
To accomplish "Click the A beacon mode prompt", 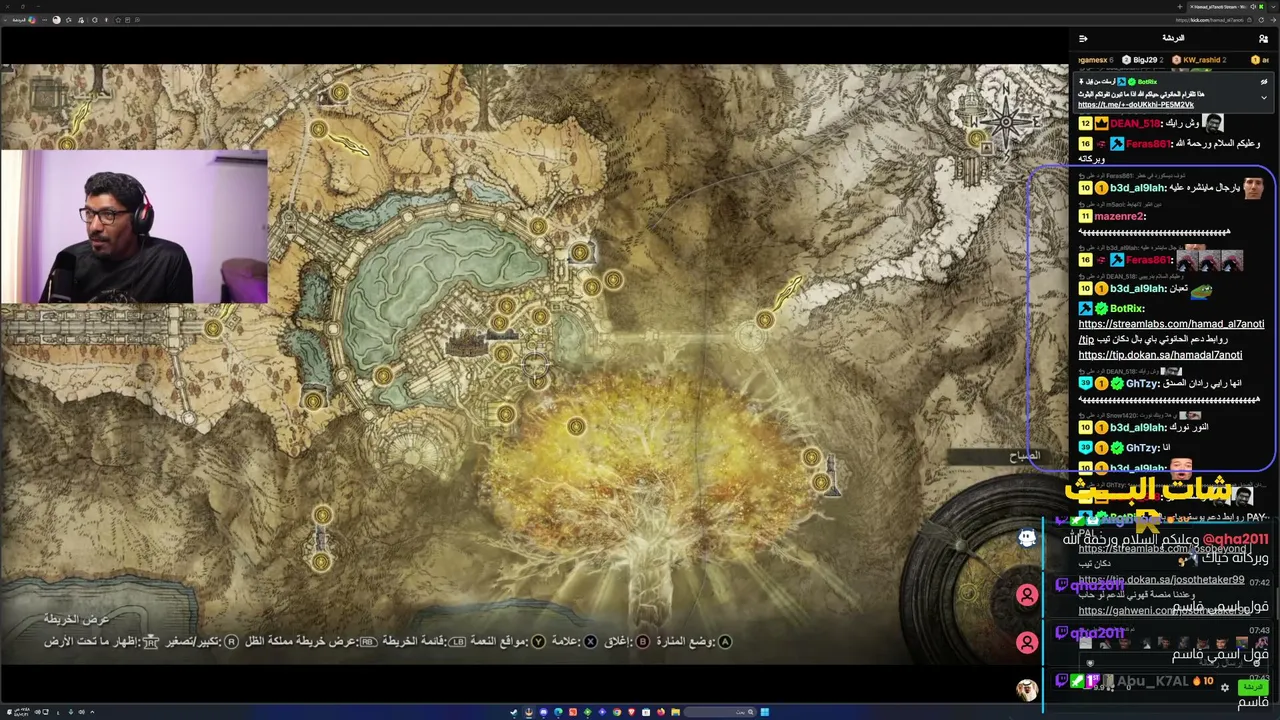I will pos(693,641).
